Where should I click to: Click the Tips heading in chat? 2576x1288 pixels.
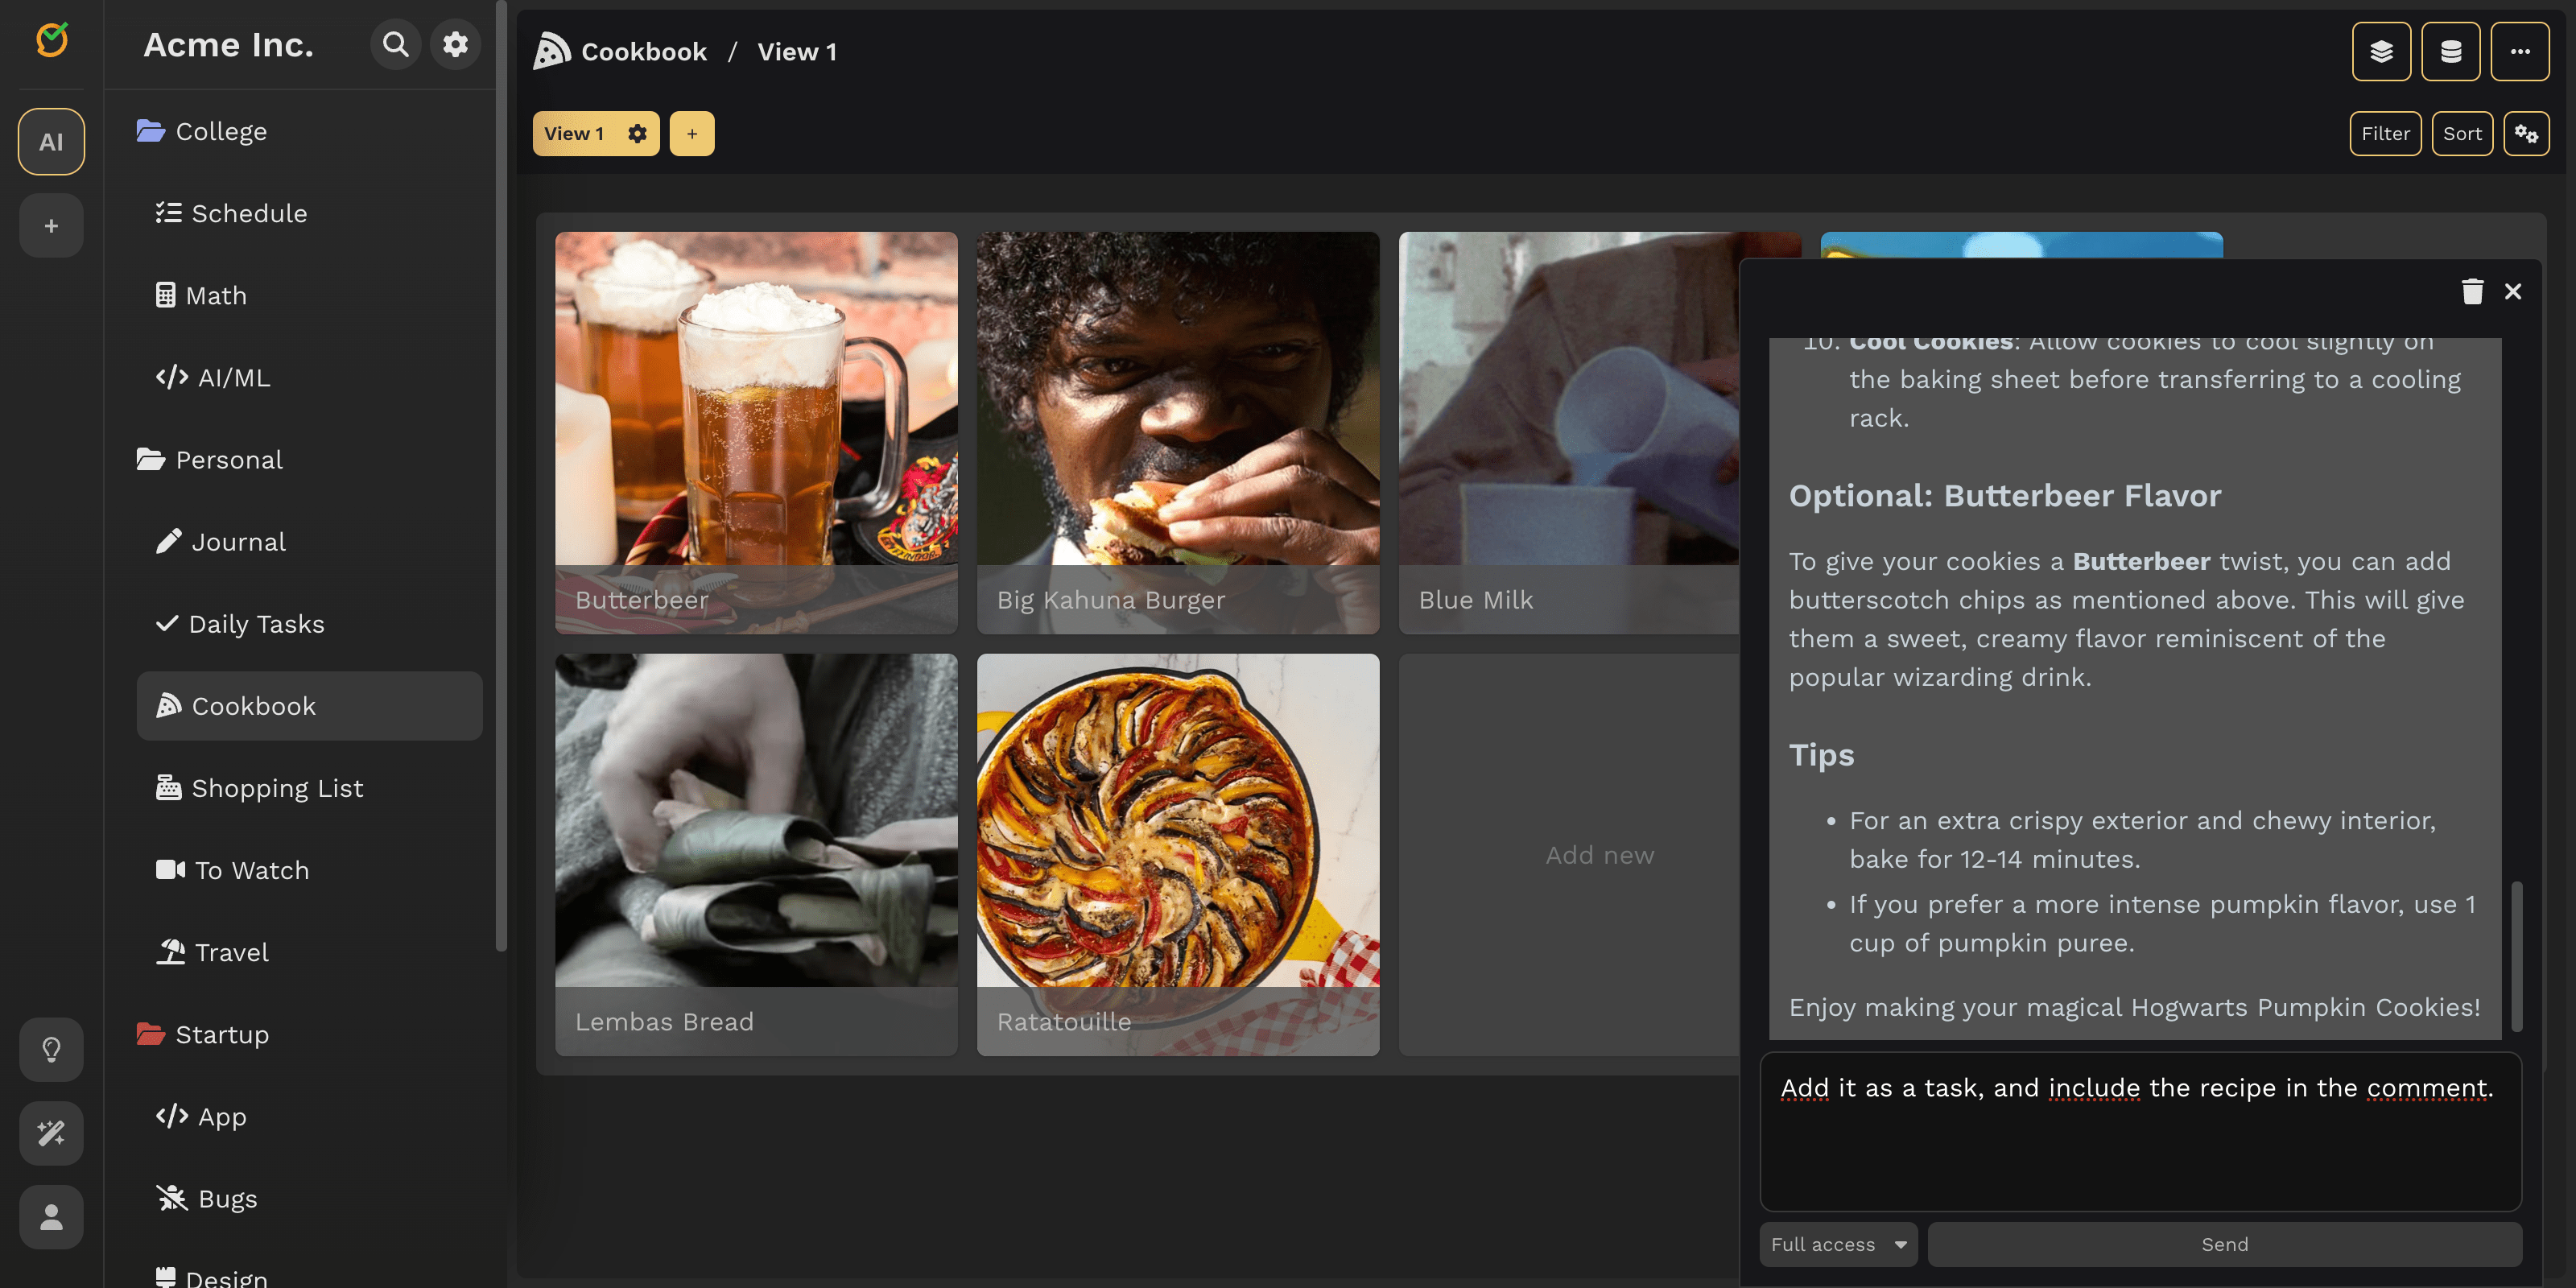pos(1821,755)
